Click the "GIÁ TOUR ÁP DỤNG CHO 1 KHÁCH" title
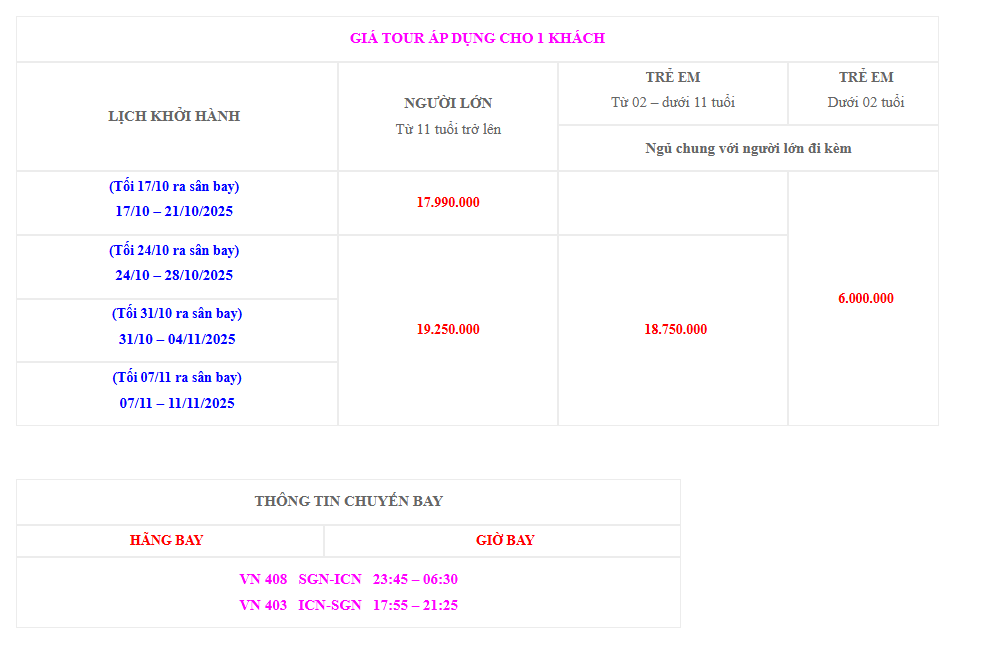Viewport: 987px width, 656px height. pos(477,38)
